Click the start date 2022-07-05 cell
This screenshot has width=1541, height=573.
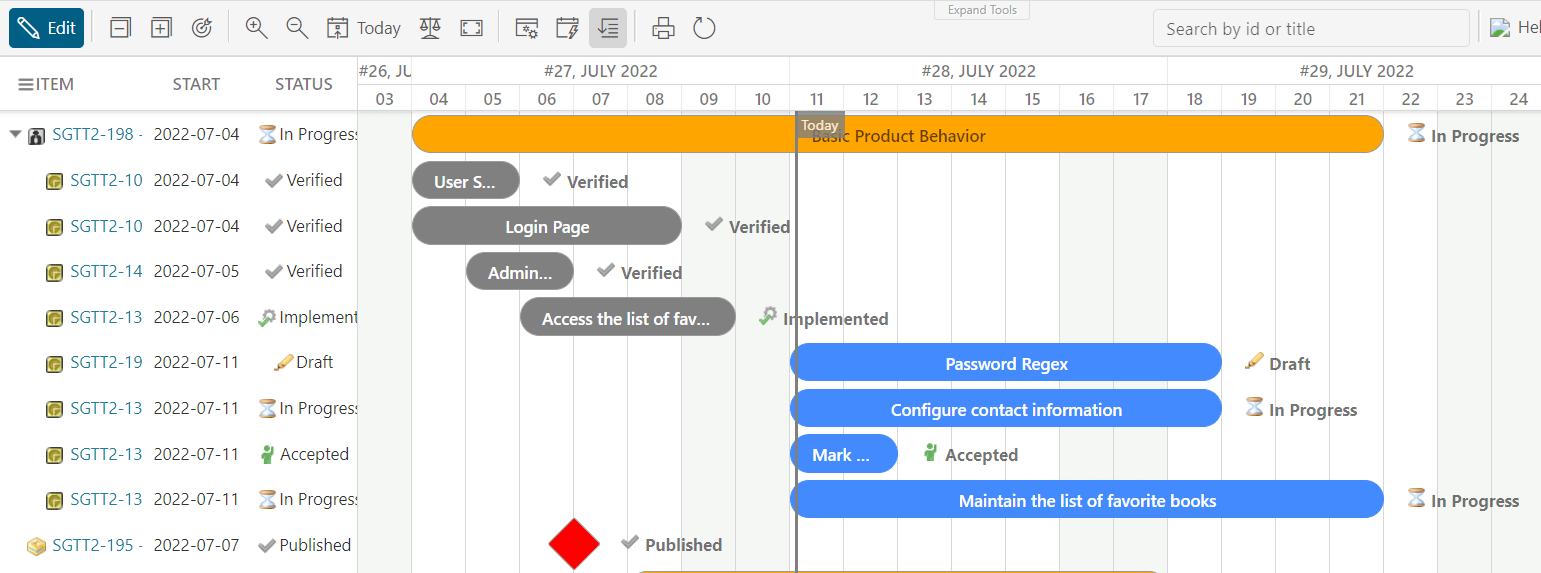(197, 271)
